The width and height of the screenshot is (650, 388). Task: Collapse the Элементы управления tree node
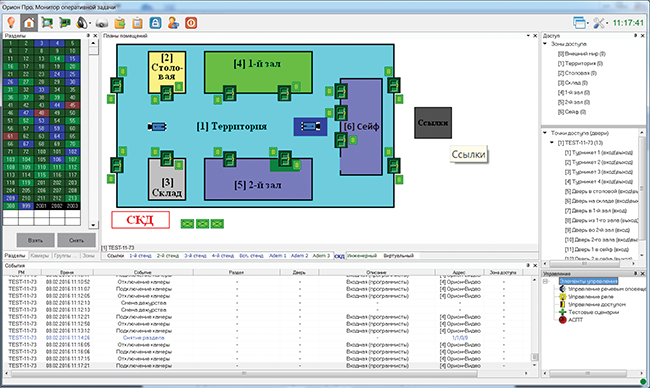coord(546,281)
